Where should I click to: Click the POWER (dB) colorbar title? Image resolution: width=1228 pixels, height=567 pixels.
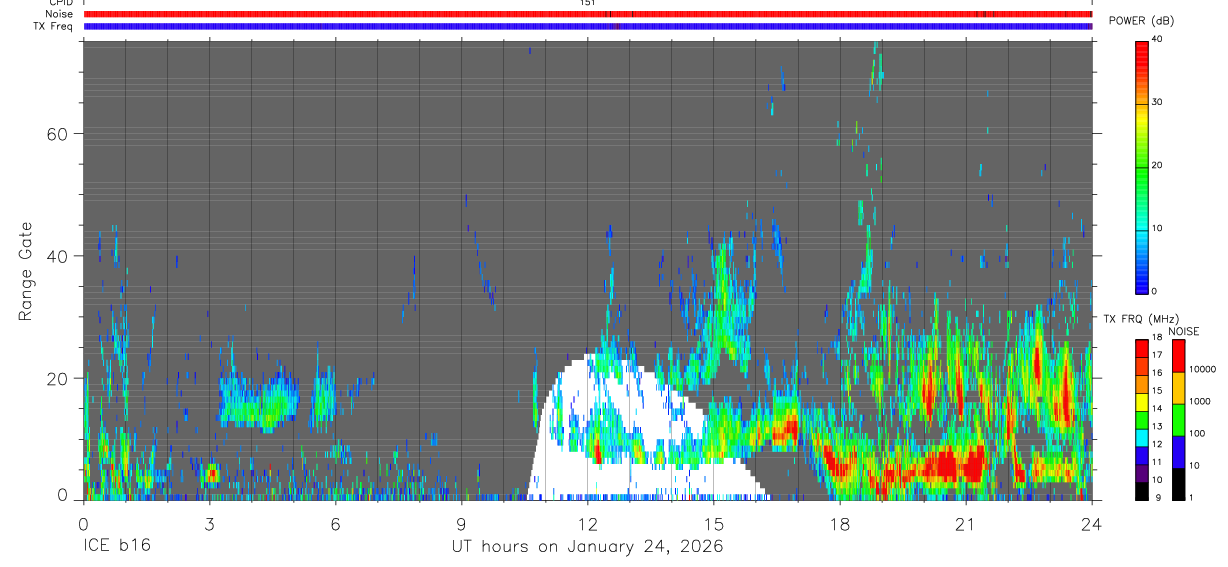[x=1141, y=21]
